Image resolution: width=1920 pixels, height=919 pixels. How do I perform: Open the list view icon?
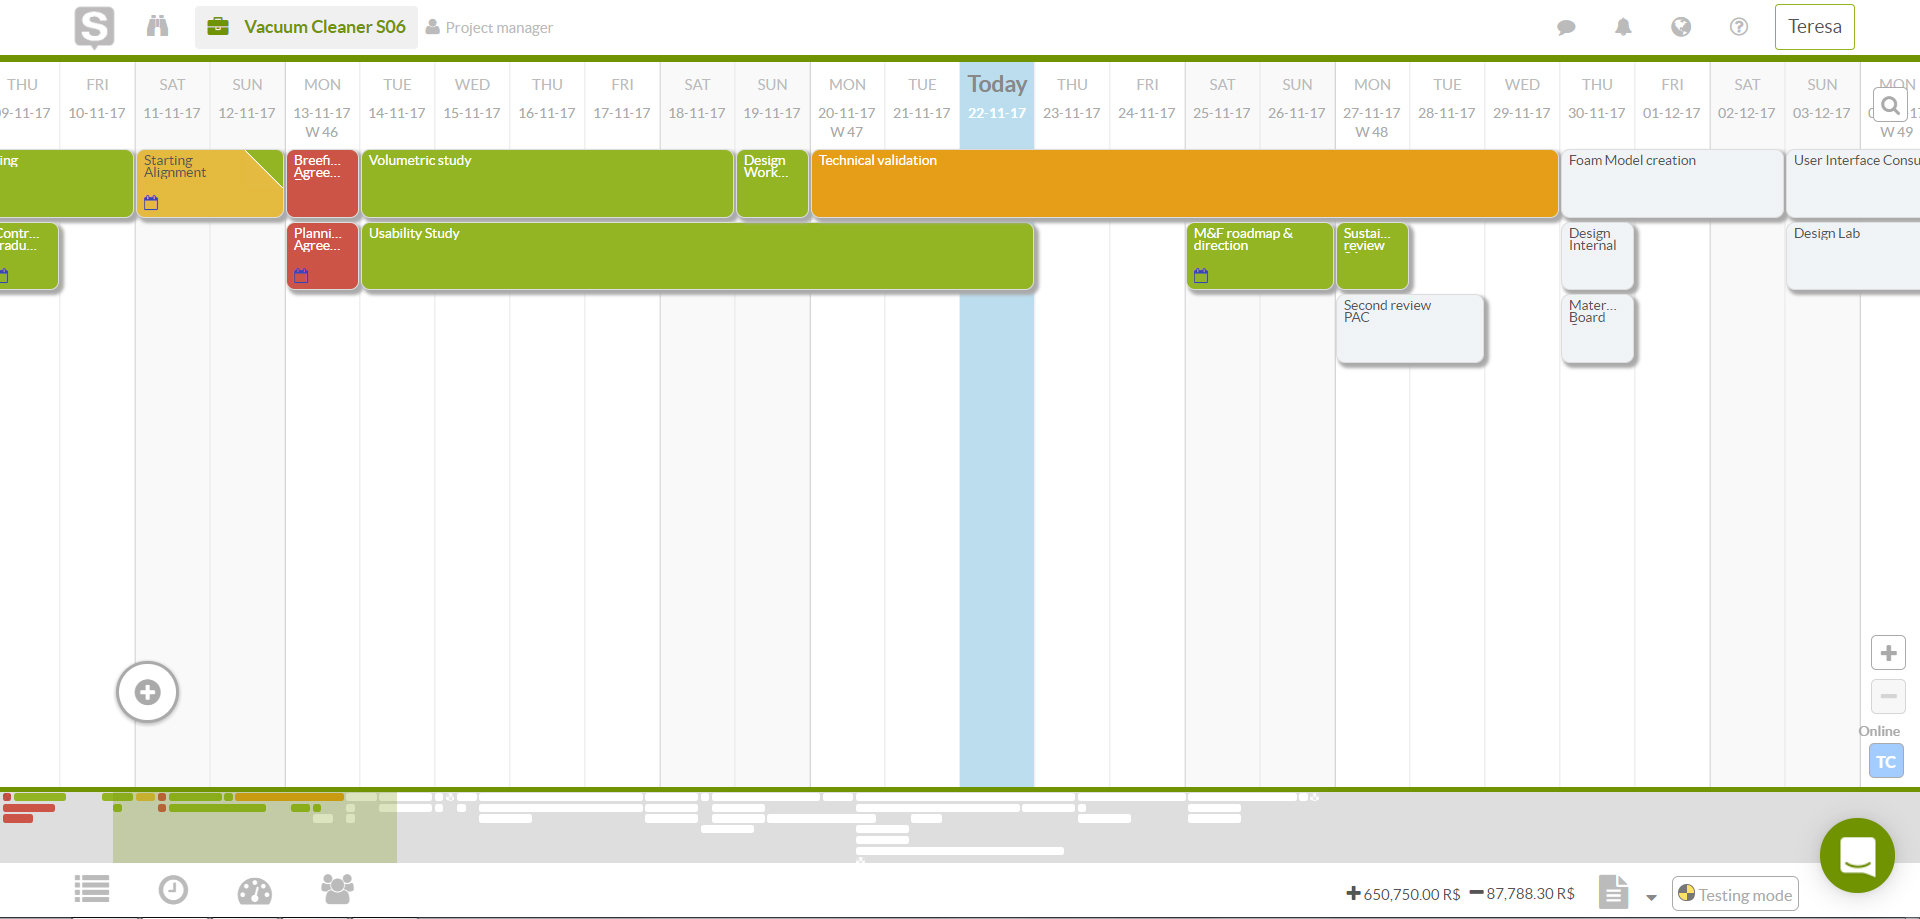(x=92, y=889)
